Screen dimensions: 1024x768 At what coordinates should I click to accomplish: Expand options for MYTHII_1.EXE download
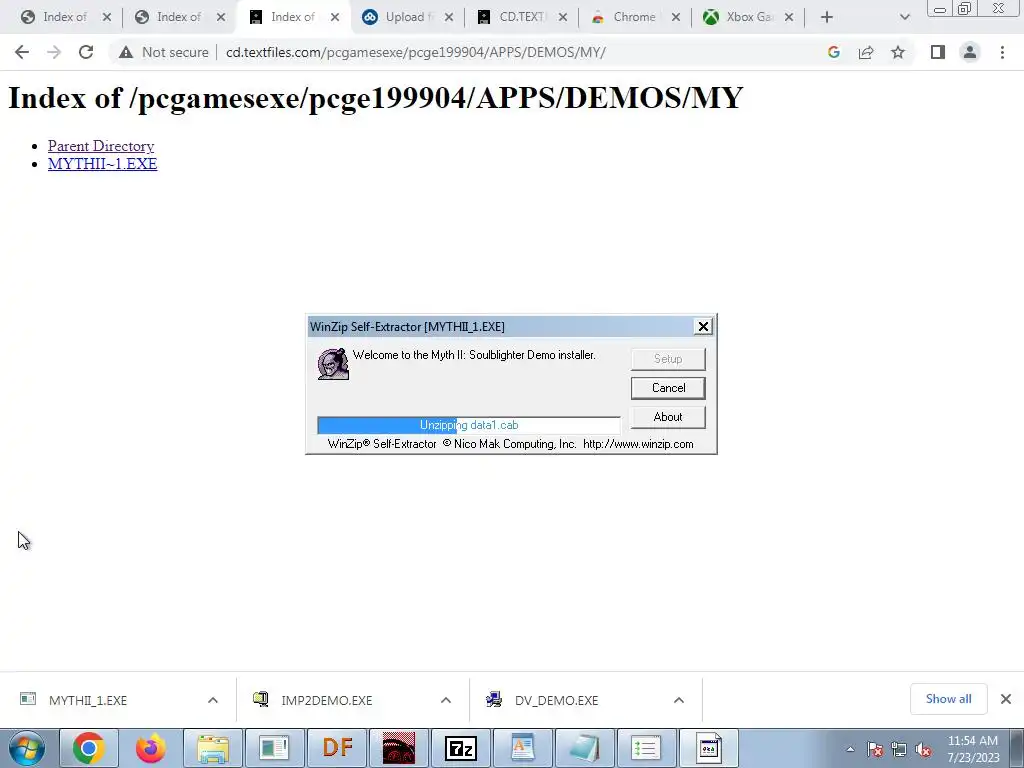click(x=213, y=700)
